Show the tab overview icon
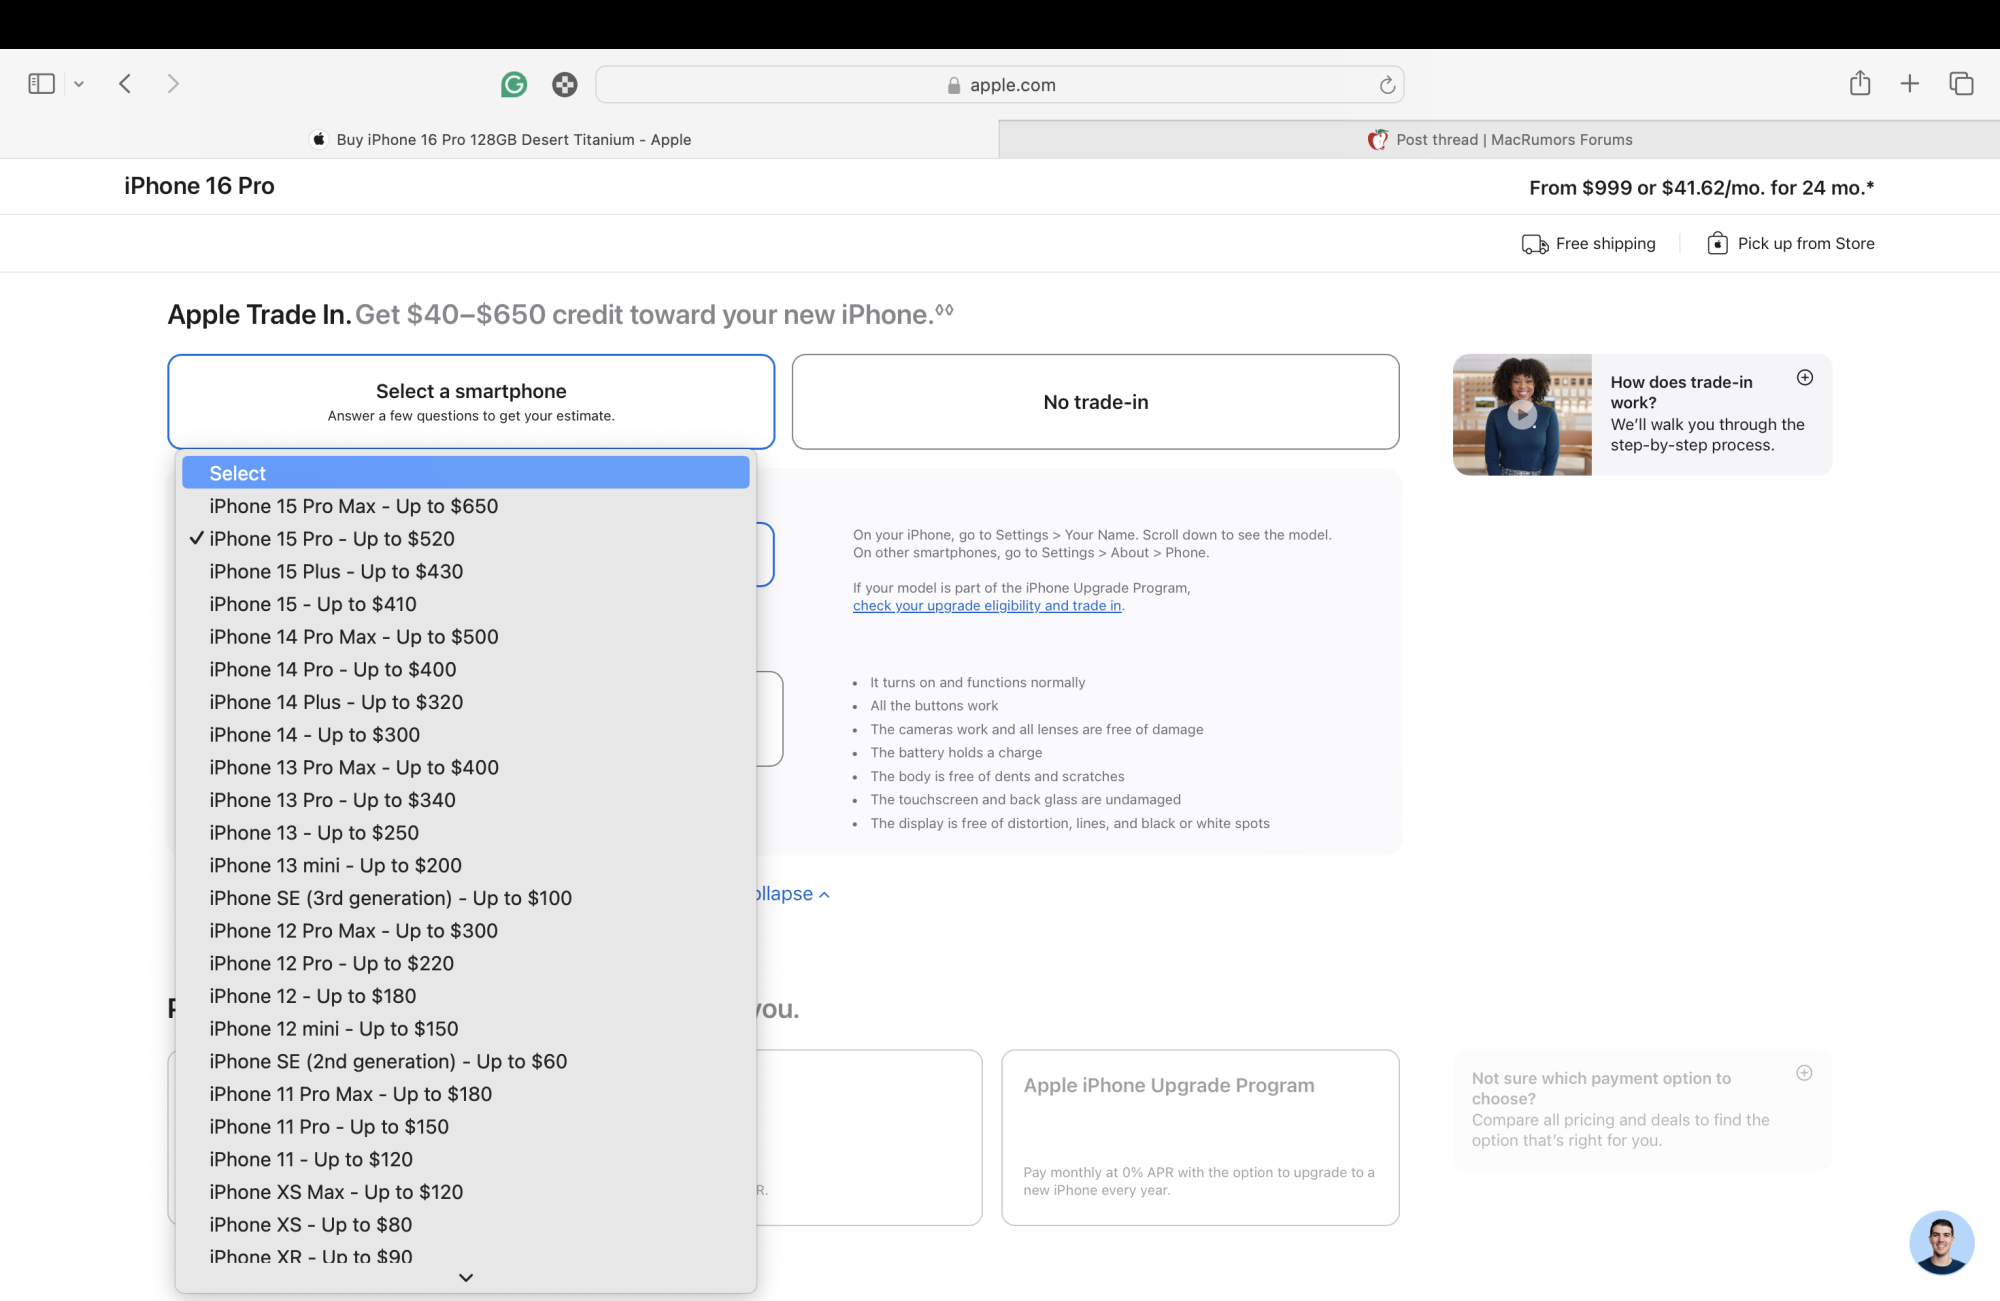The image size is (2000, 1301). click(1961, 84)
